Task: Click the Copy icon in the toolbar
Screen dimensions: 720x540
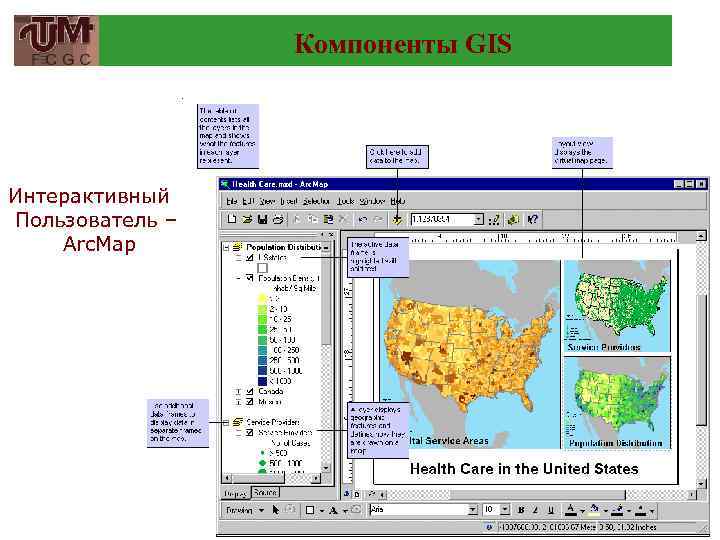Action: 312,219
